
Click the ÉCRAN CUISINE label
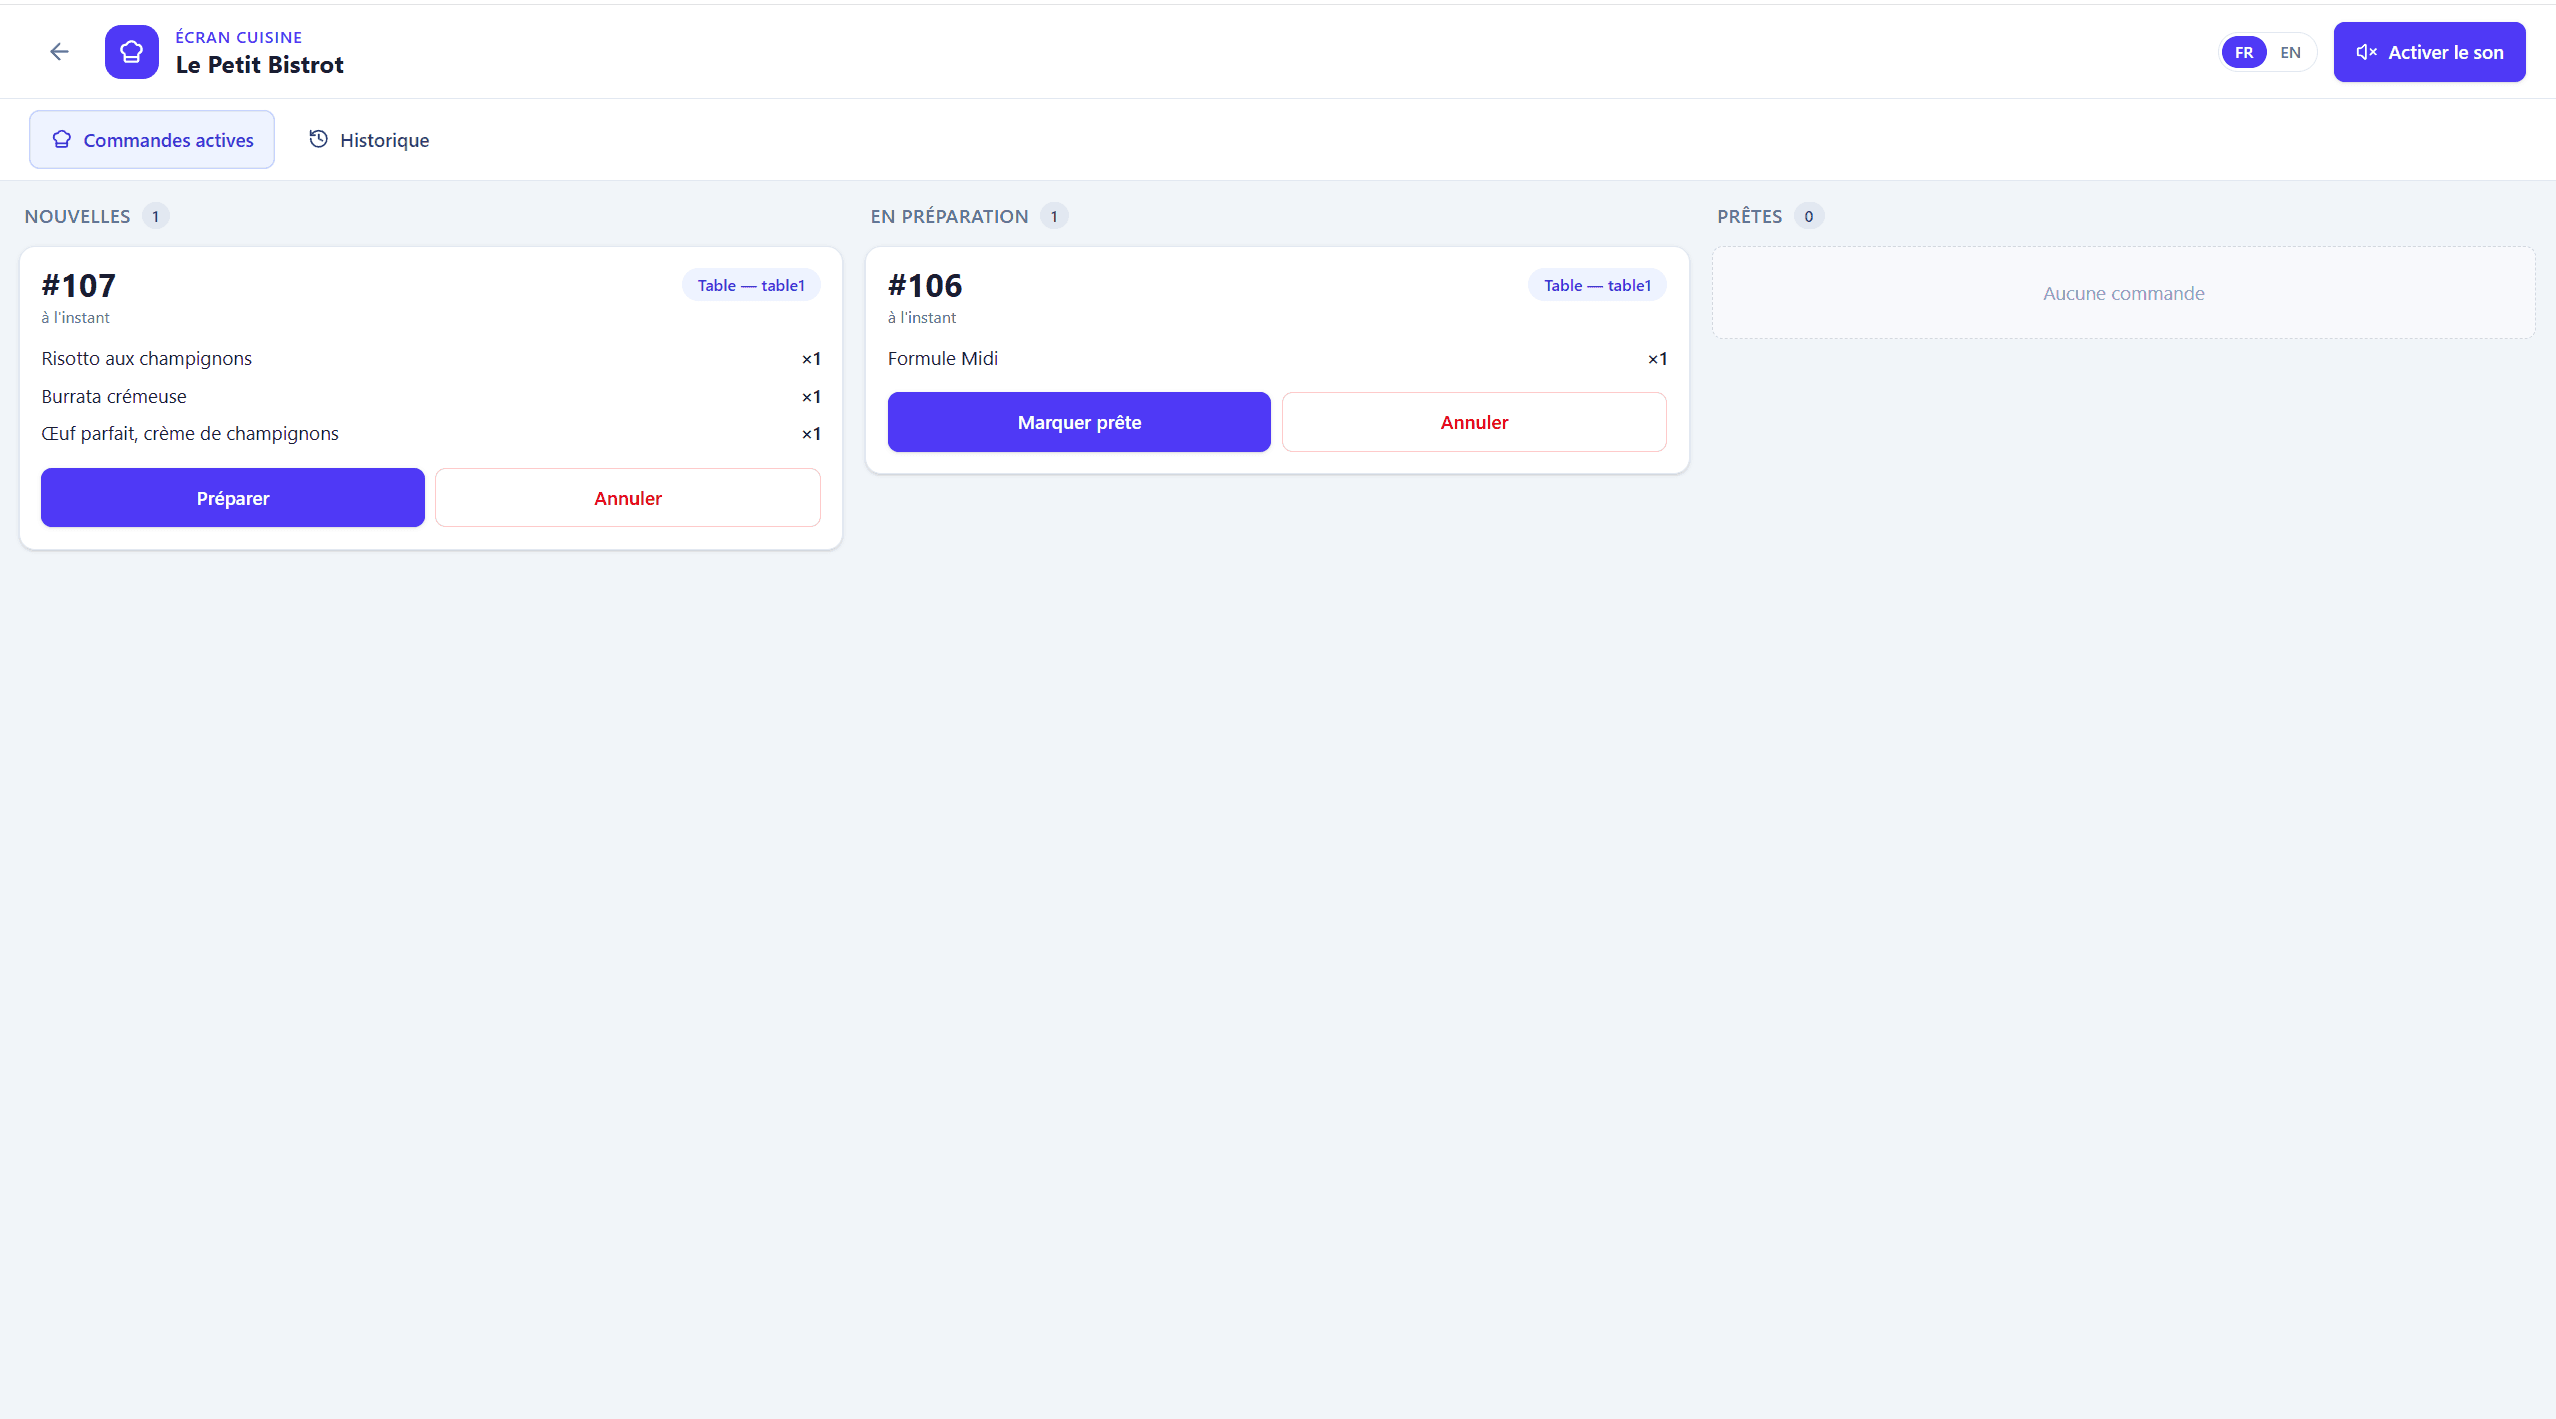point(239,37)
